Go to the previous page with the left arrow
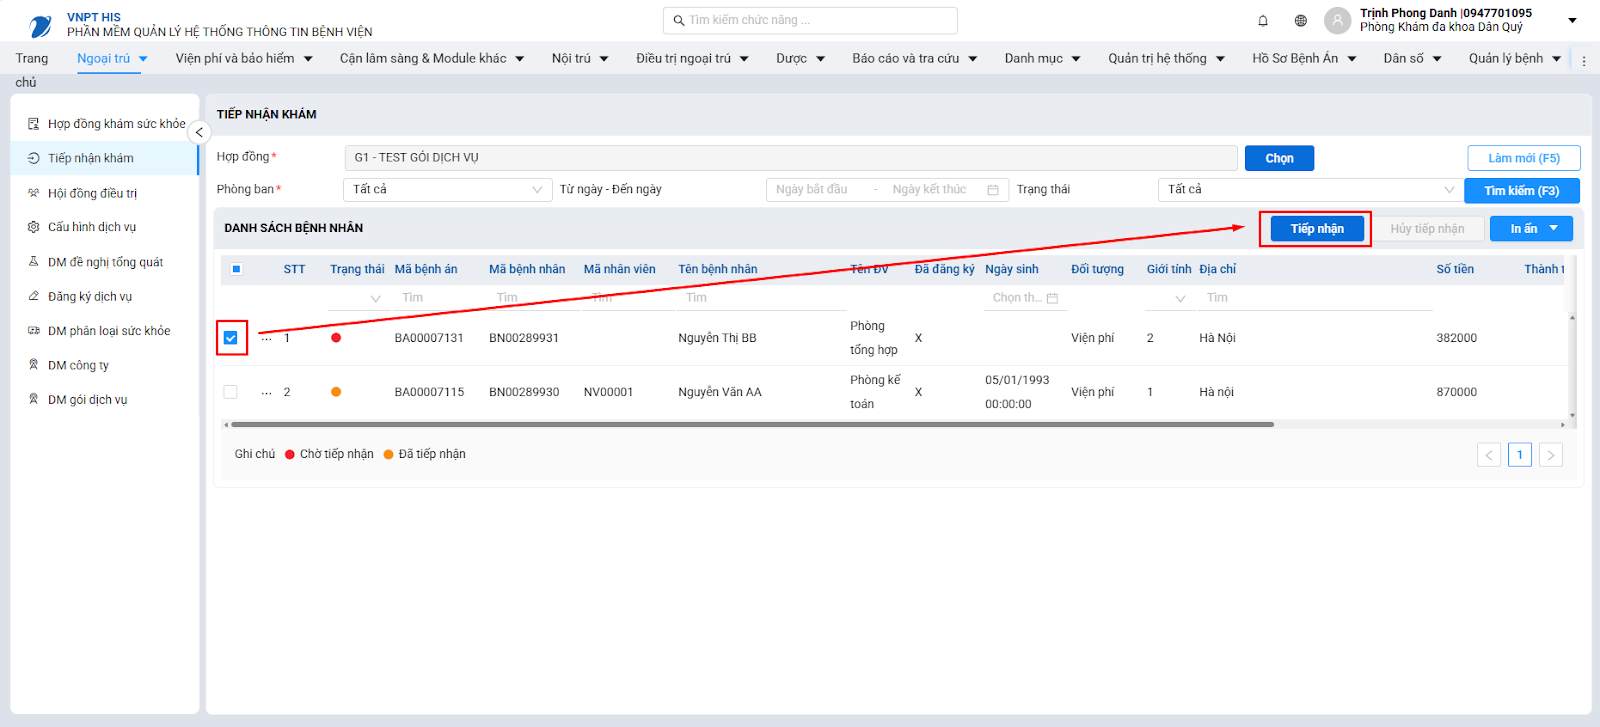 [1489, 455]
